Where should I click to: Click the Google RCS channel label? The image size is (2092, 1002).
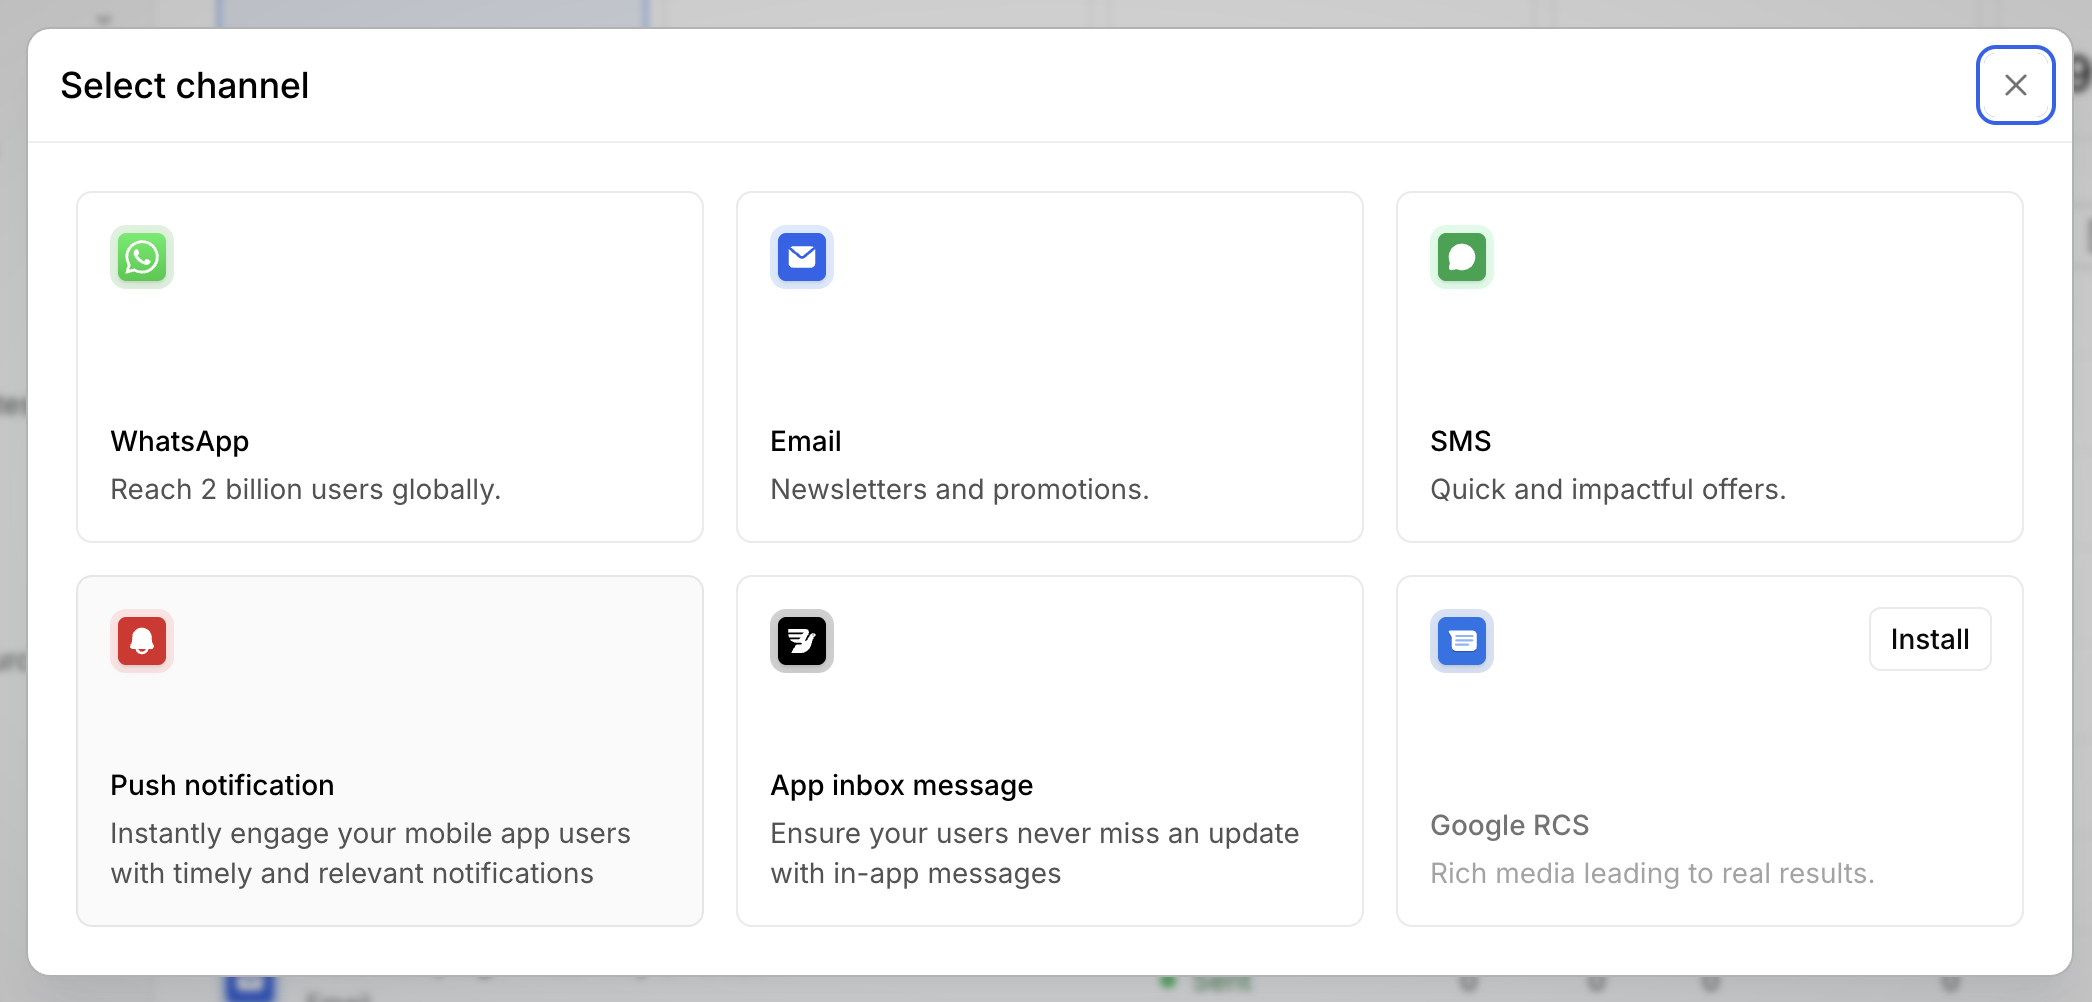[1509, 825]
